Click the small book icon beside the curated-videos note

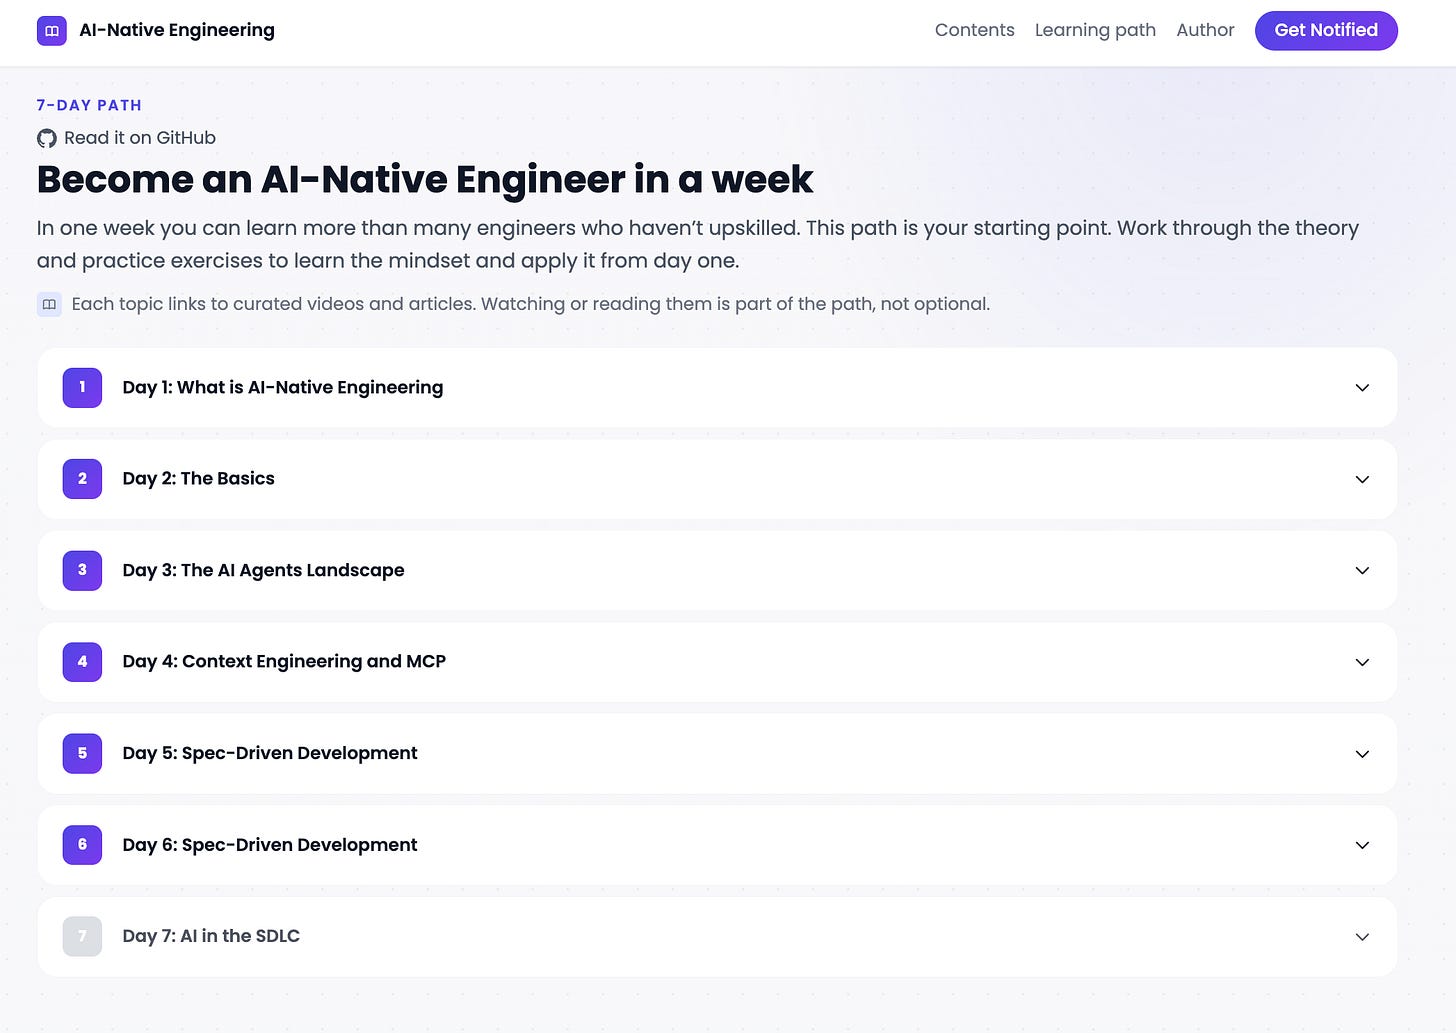coord(49,304)
